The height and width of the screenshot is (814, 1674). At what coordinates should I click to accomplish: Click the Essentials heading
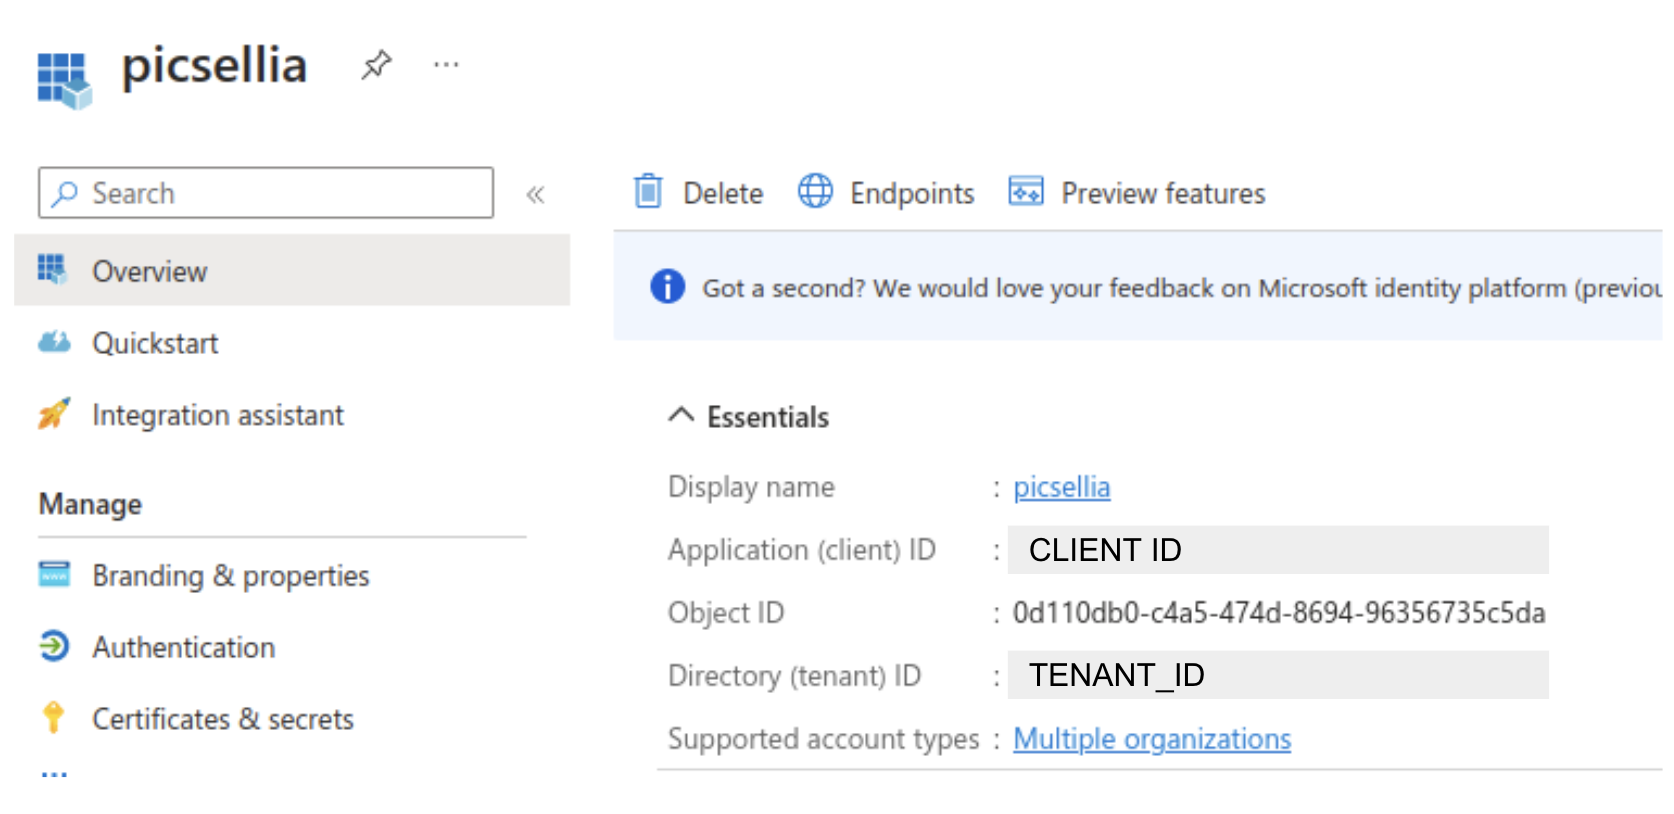pos(768,417)
